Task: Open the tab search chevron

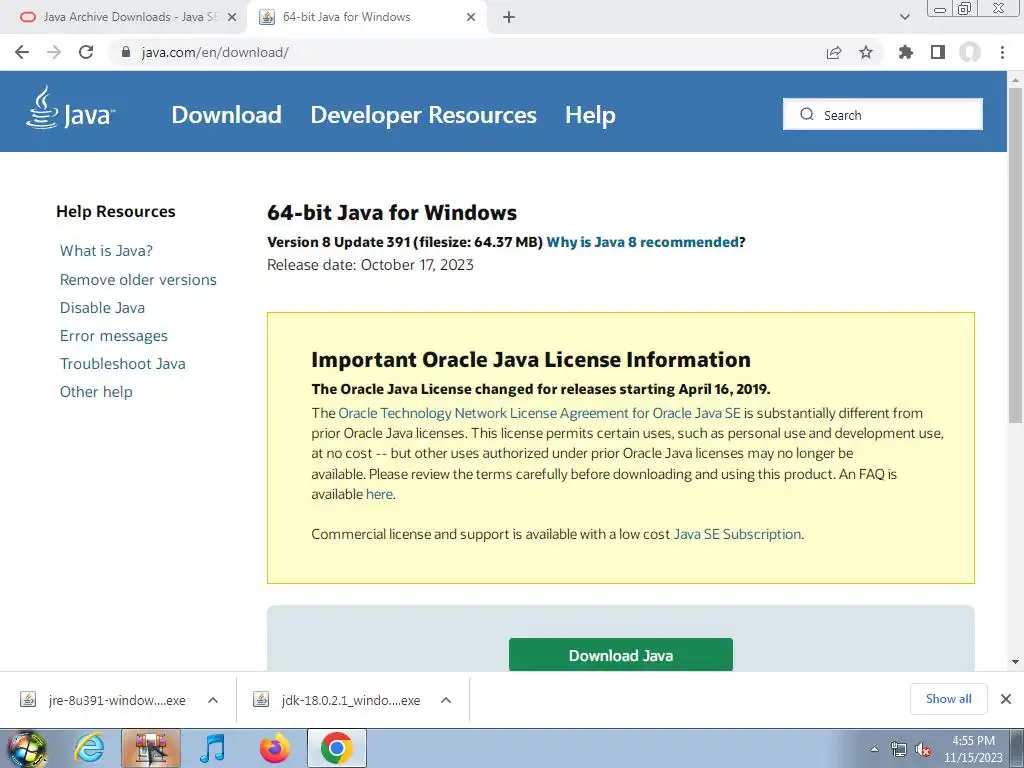Action: click(905, 17)
